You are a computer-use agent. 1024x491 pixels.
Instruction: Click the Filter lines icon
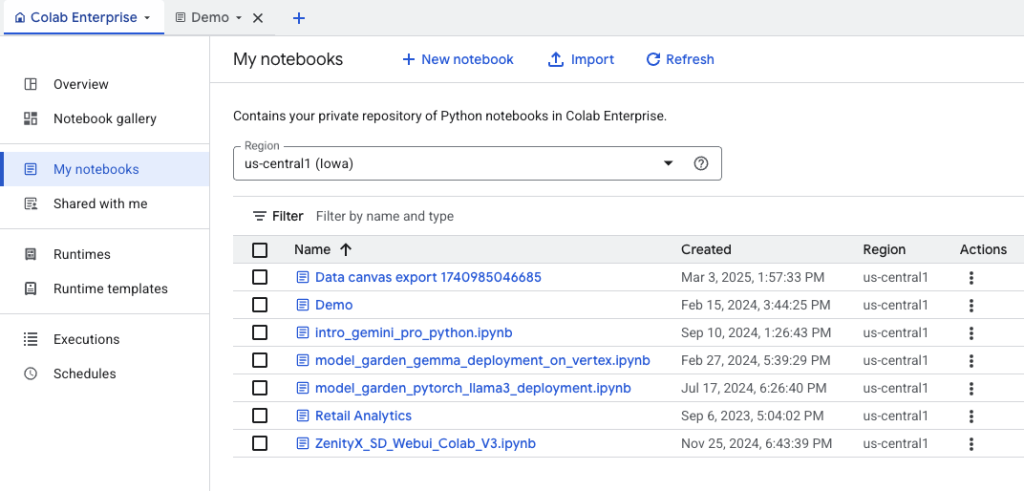point(260,216)
